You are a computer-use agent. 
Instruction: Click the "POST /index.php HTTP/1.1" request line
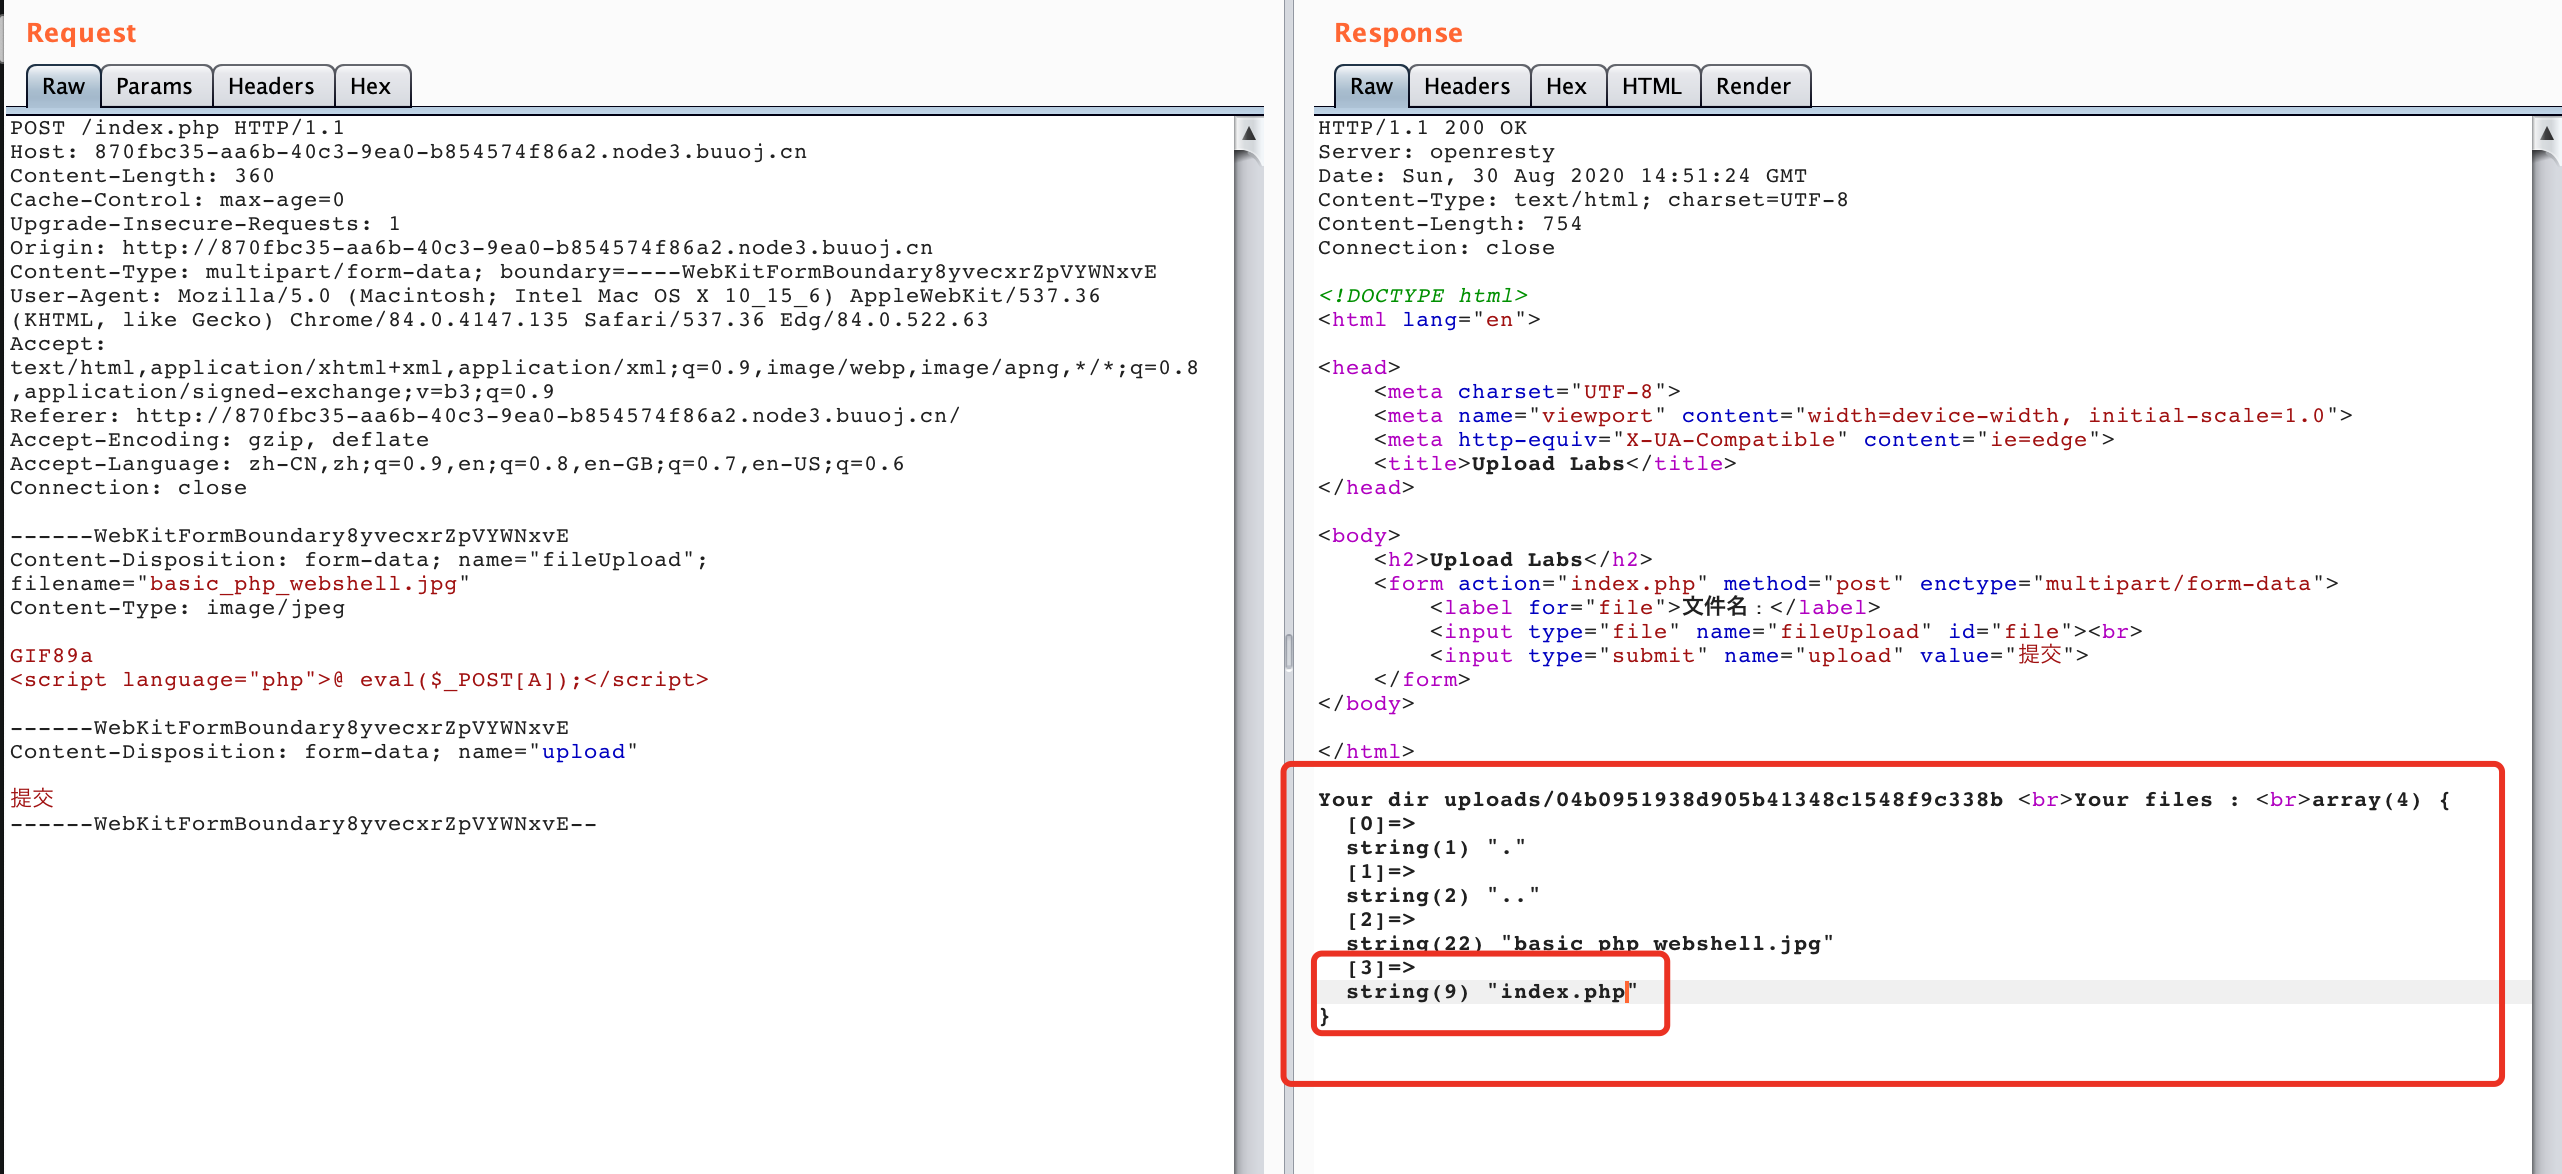(x=177, y=128)
